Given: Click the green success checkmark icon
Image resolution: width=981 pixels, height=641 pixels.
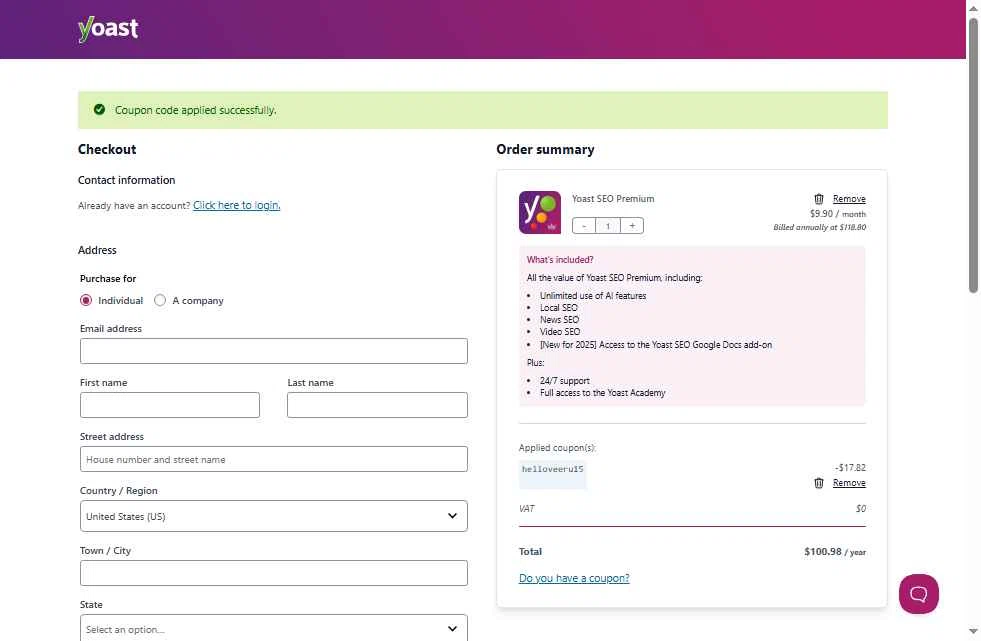Looking at the screenshot, I should 99,109.
